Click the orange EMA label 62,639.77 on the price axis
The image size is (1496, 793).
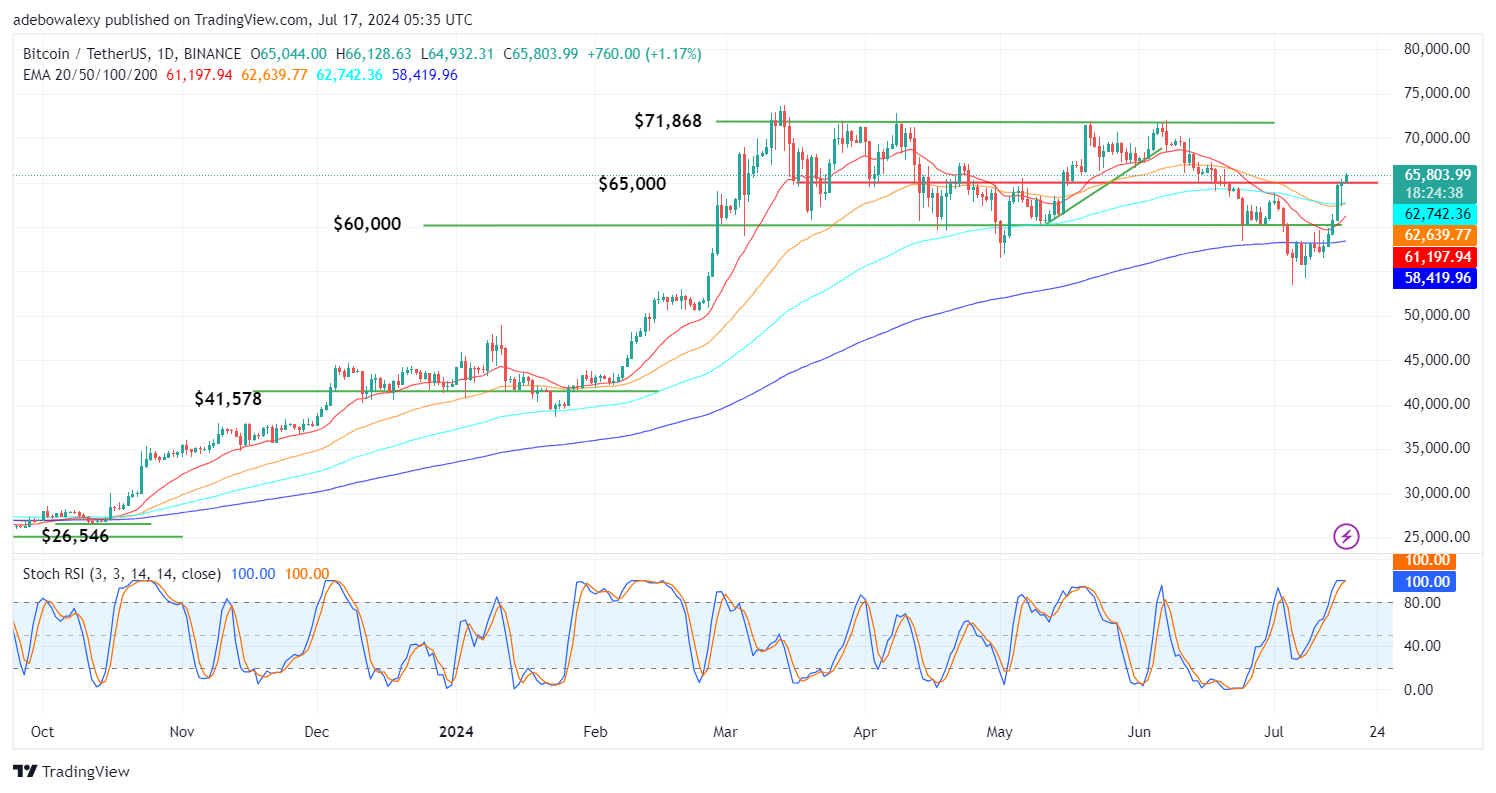pyautogui.click(x=1435, y=235)
